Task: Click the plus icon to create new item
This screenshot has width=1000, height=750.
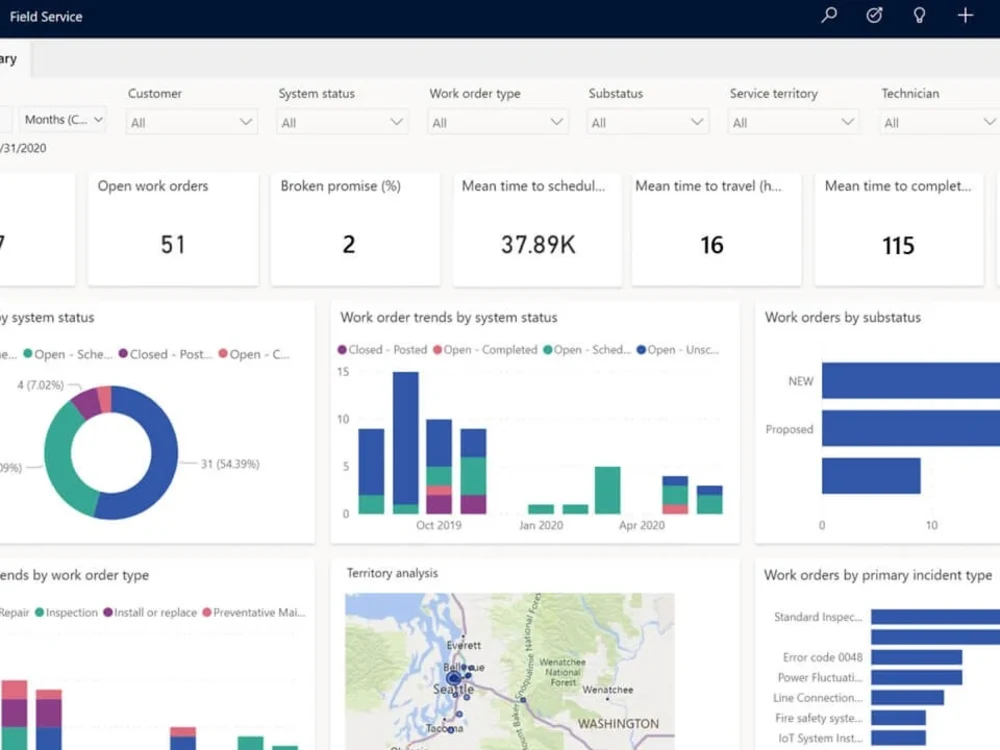Action: coord(964,15)
